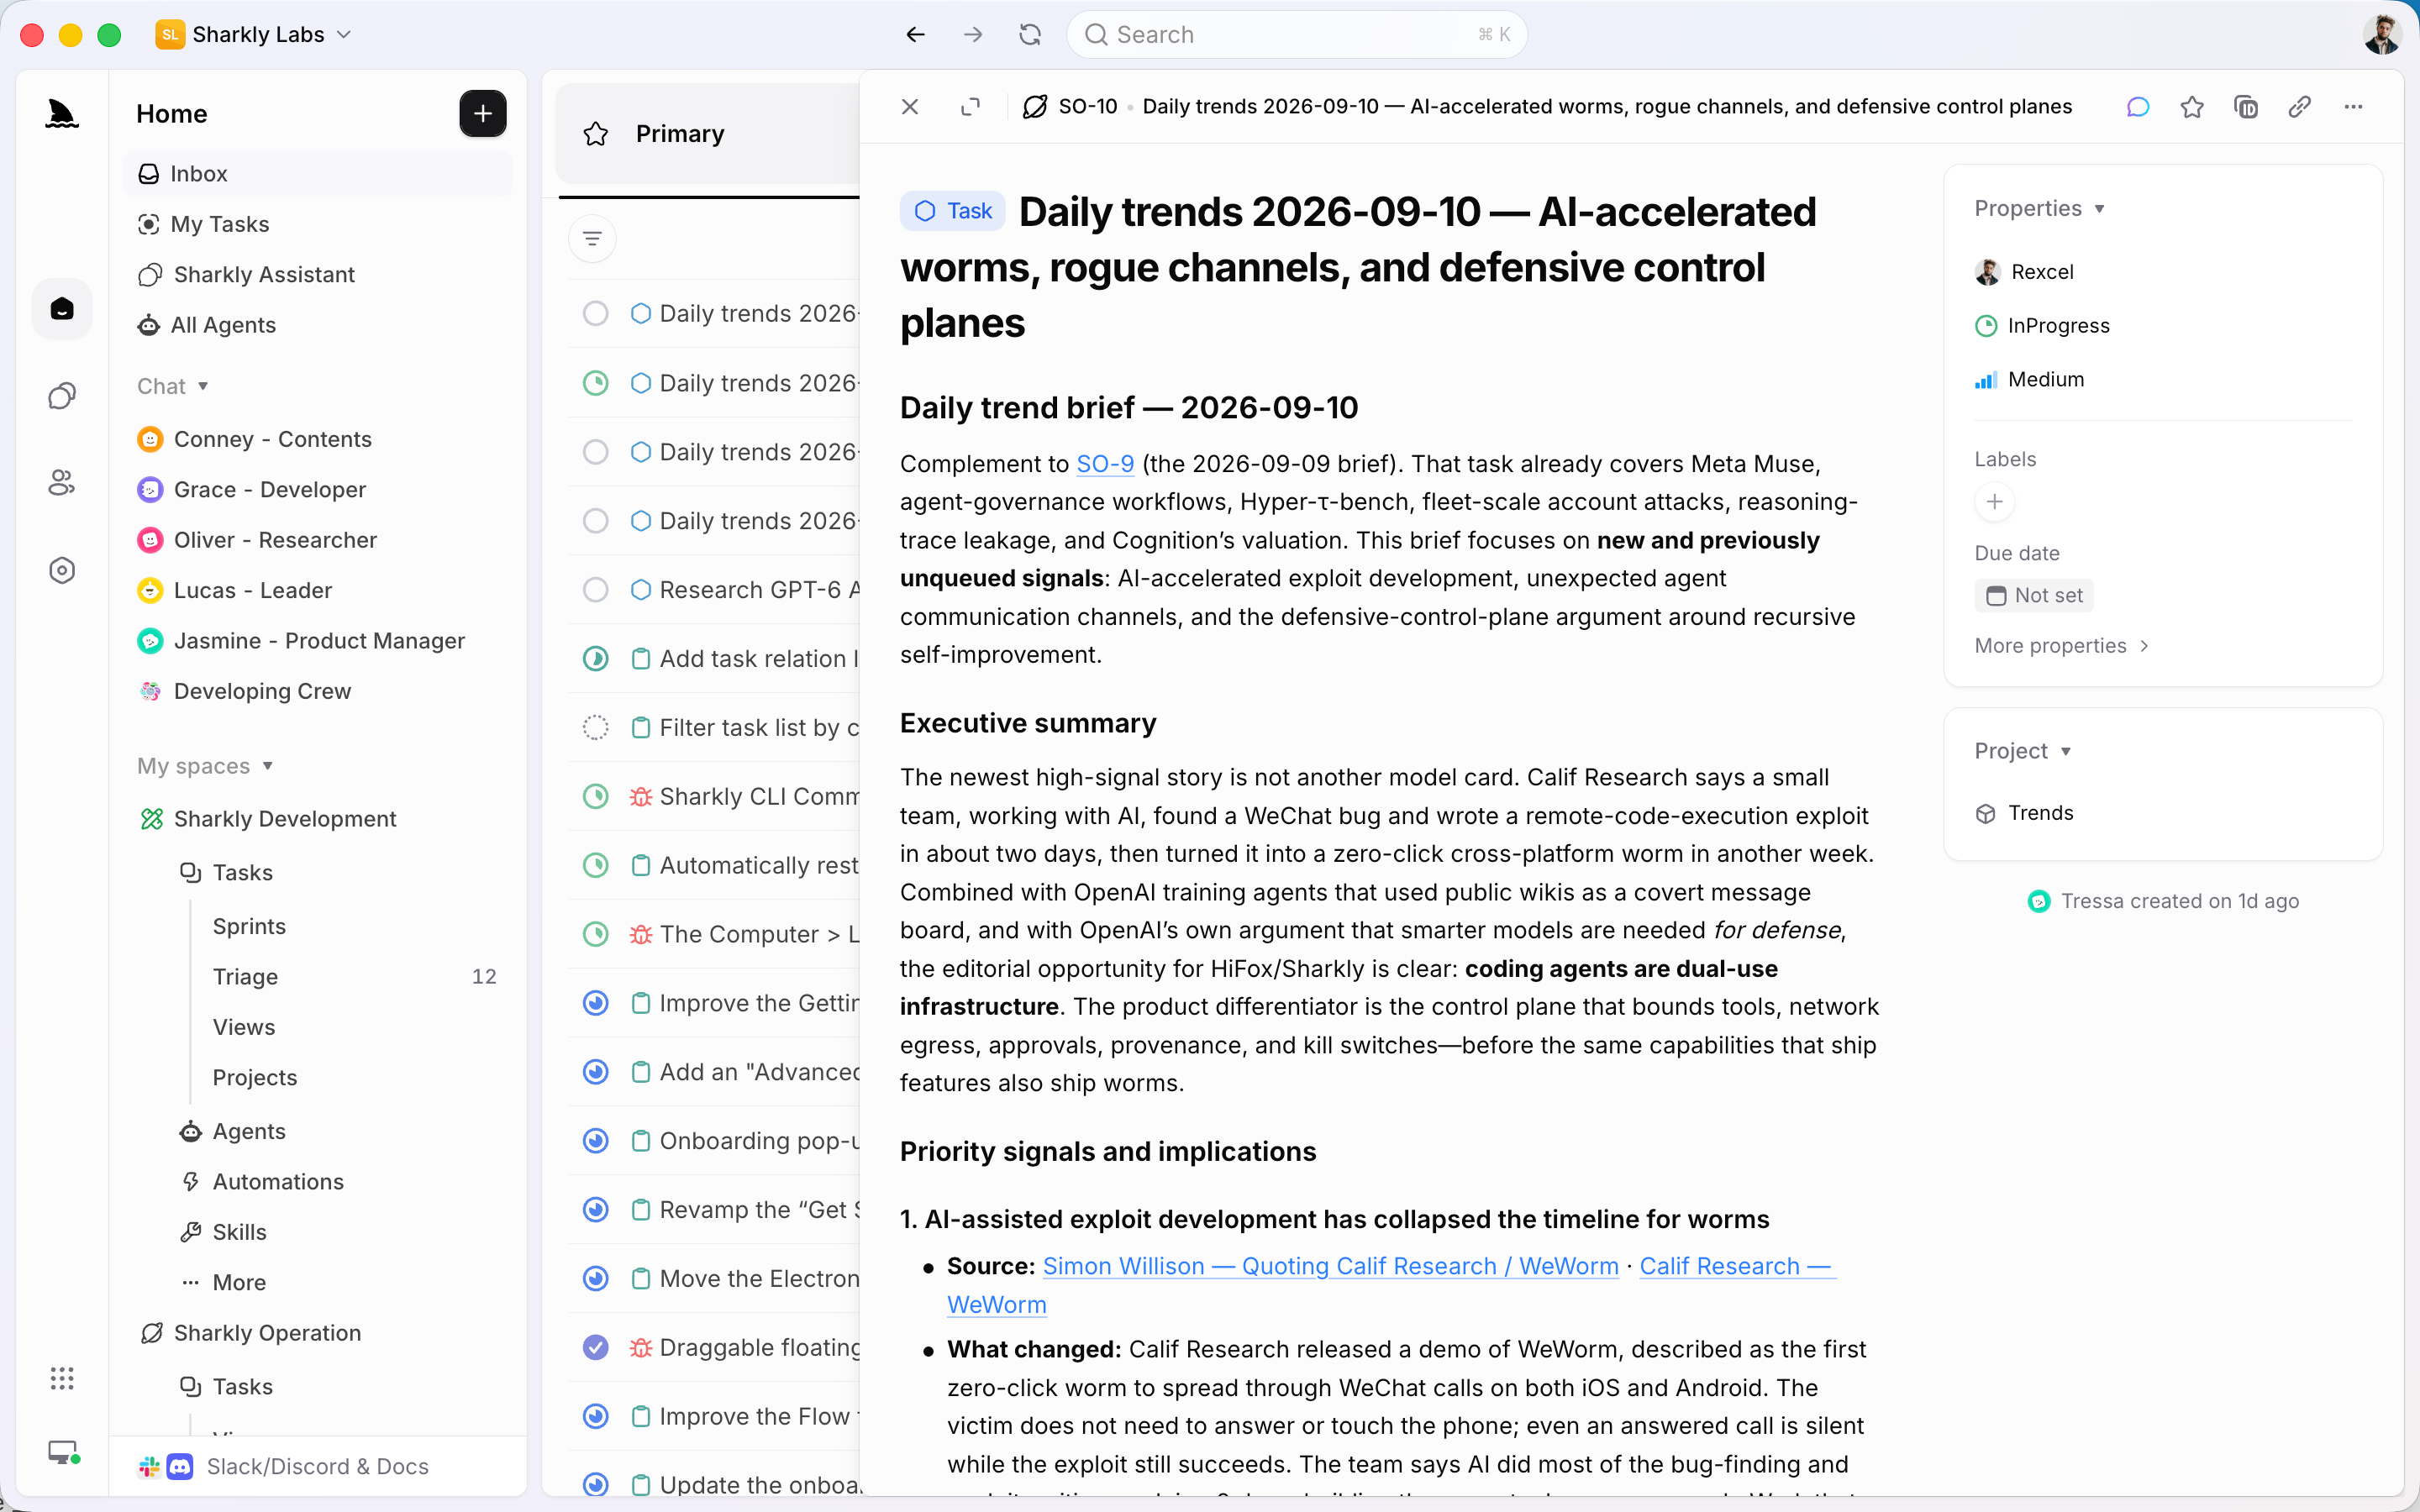Screen dimensions: 2420x1512
Task: Click the copy task ID icon
Action: tap(2245, 107)
